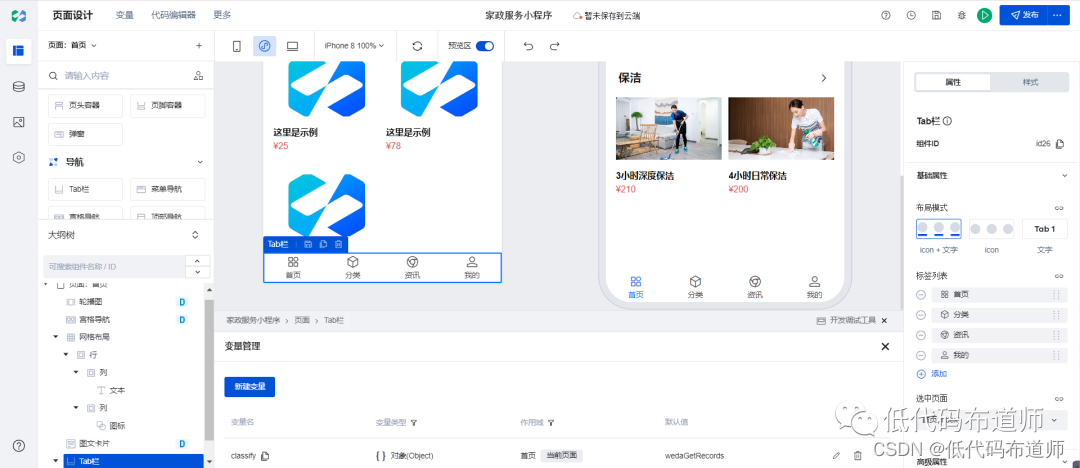Insert the 弹窗 component
The width and height of the screenshot is (1080, 468).
85,134
